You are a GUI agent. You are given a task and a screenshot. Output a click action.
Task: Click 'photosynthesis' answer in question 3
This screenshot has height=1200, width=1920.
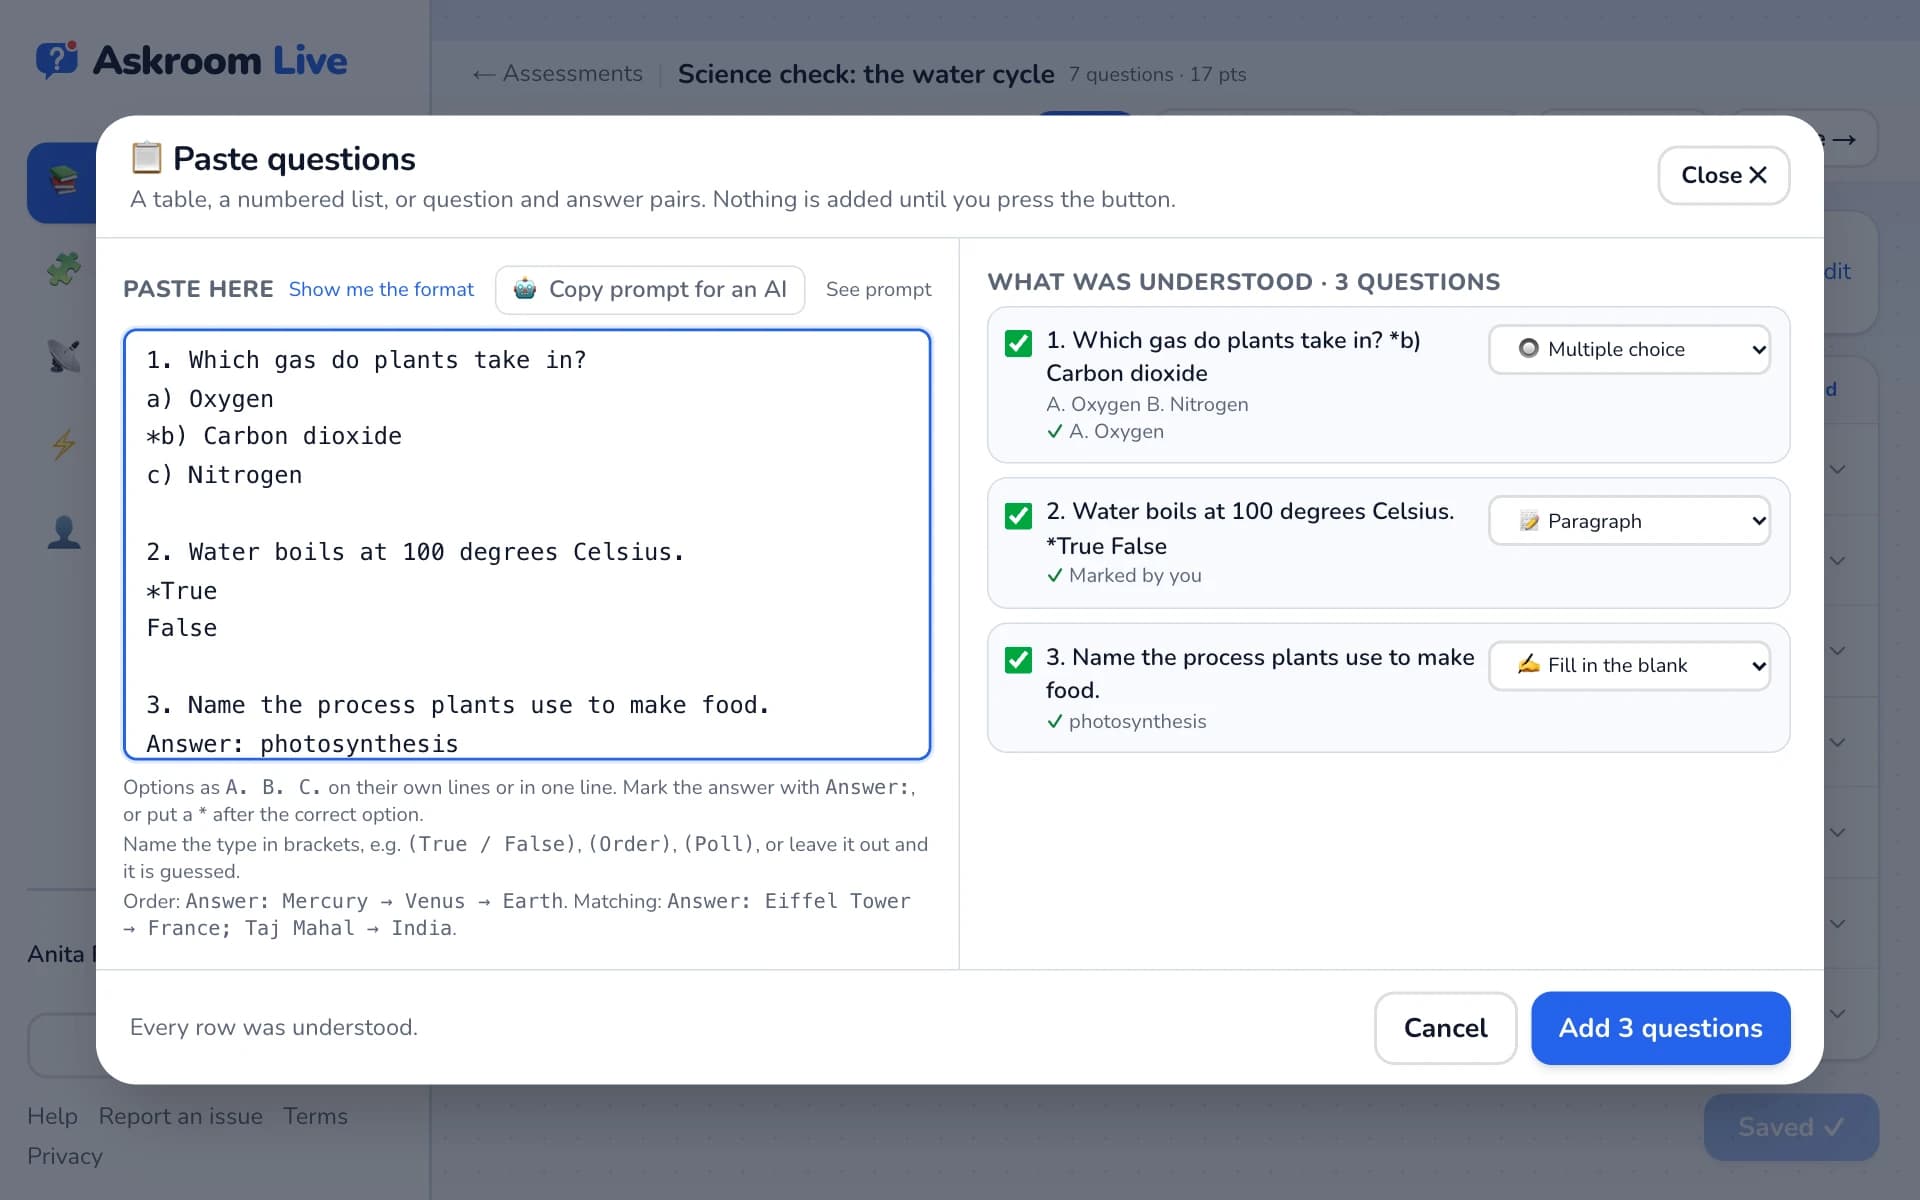click(x=1137, y=721)
